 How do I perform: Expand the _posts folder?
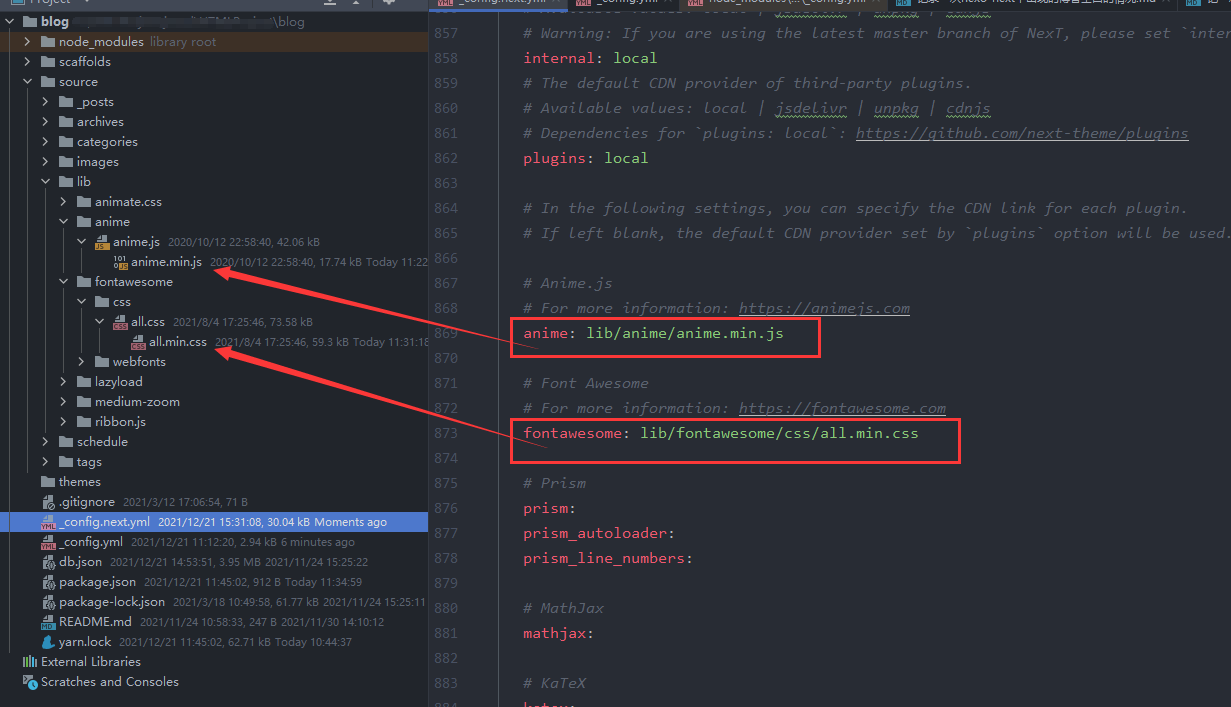pyautogui.click(x=46, y=102)
